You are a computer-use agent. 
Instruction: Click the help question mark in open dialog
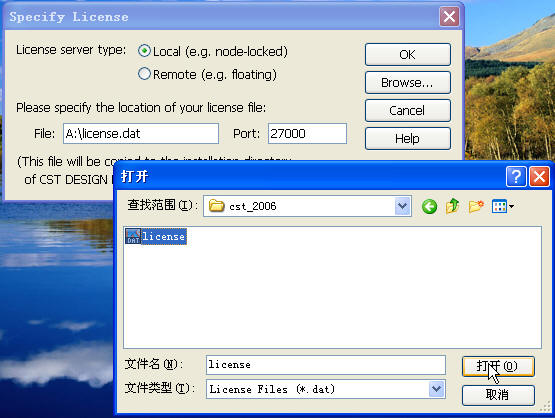pos(516,176)
